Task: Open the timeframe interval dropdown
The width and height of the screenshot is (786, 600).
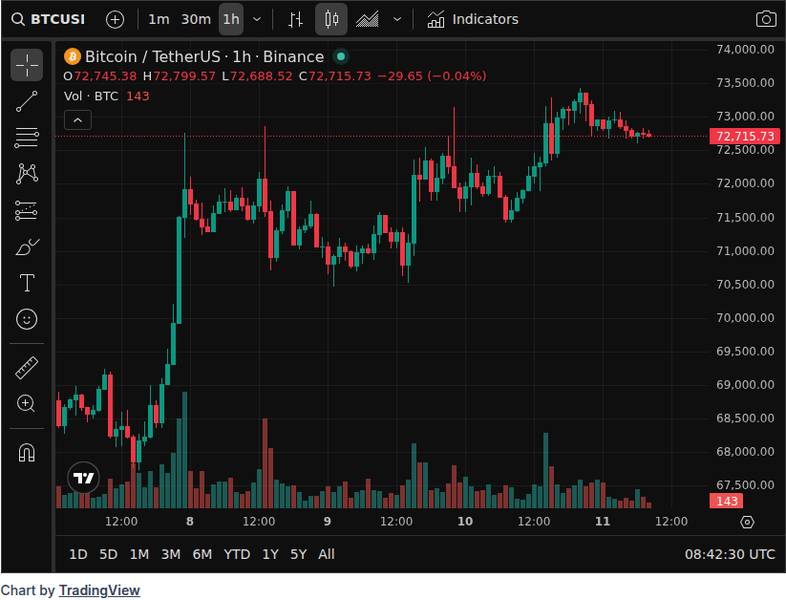Action: (x=257, y=20)
